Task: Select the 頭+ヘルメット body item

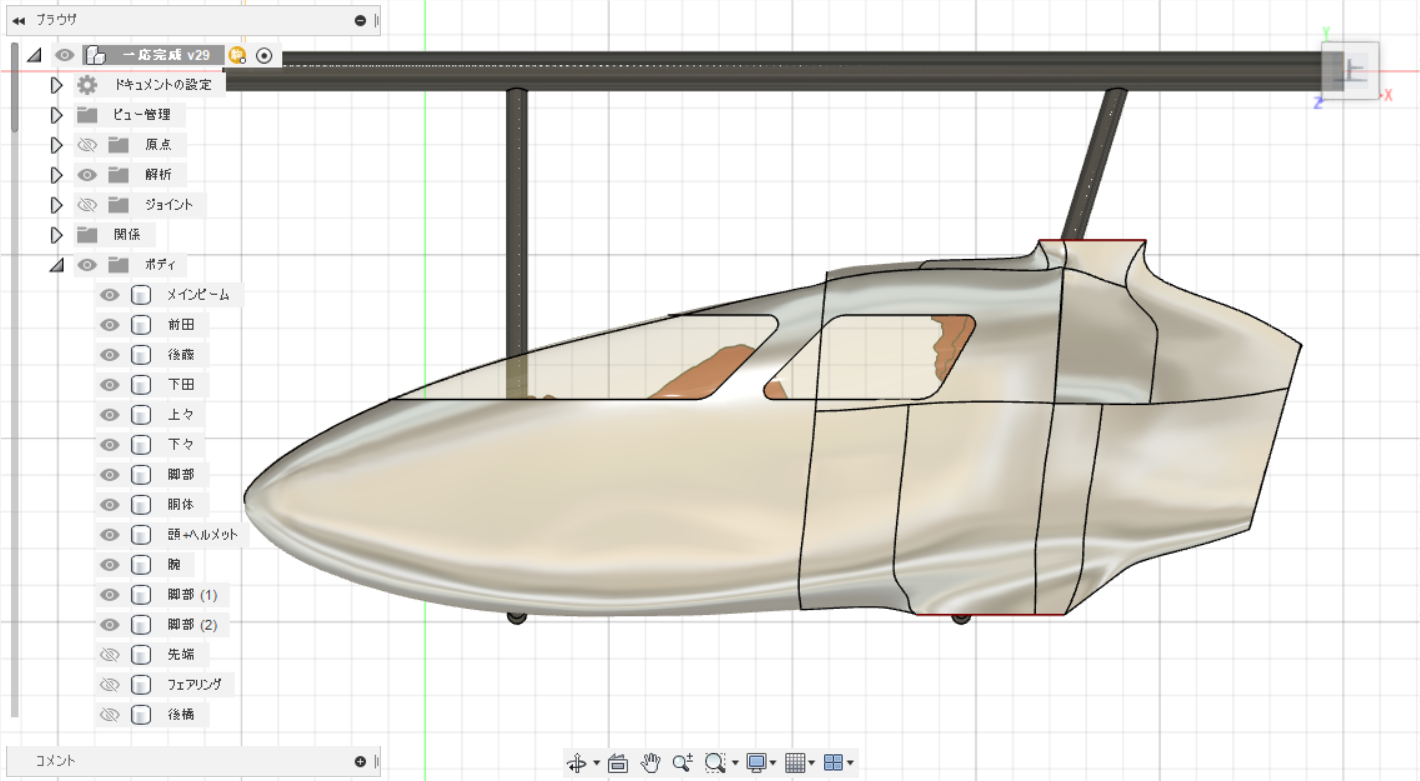Action: click(202, 535)
